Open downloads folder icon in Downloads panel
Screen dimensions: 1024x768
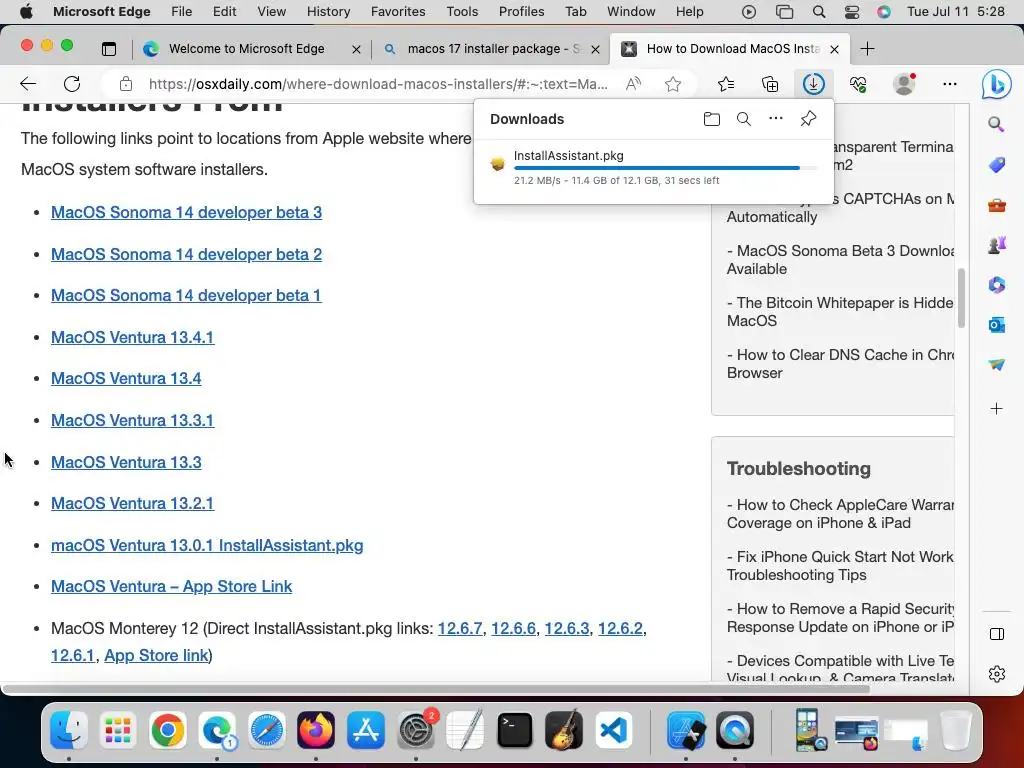pos(712,119)
